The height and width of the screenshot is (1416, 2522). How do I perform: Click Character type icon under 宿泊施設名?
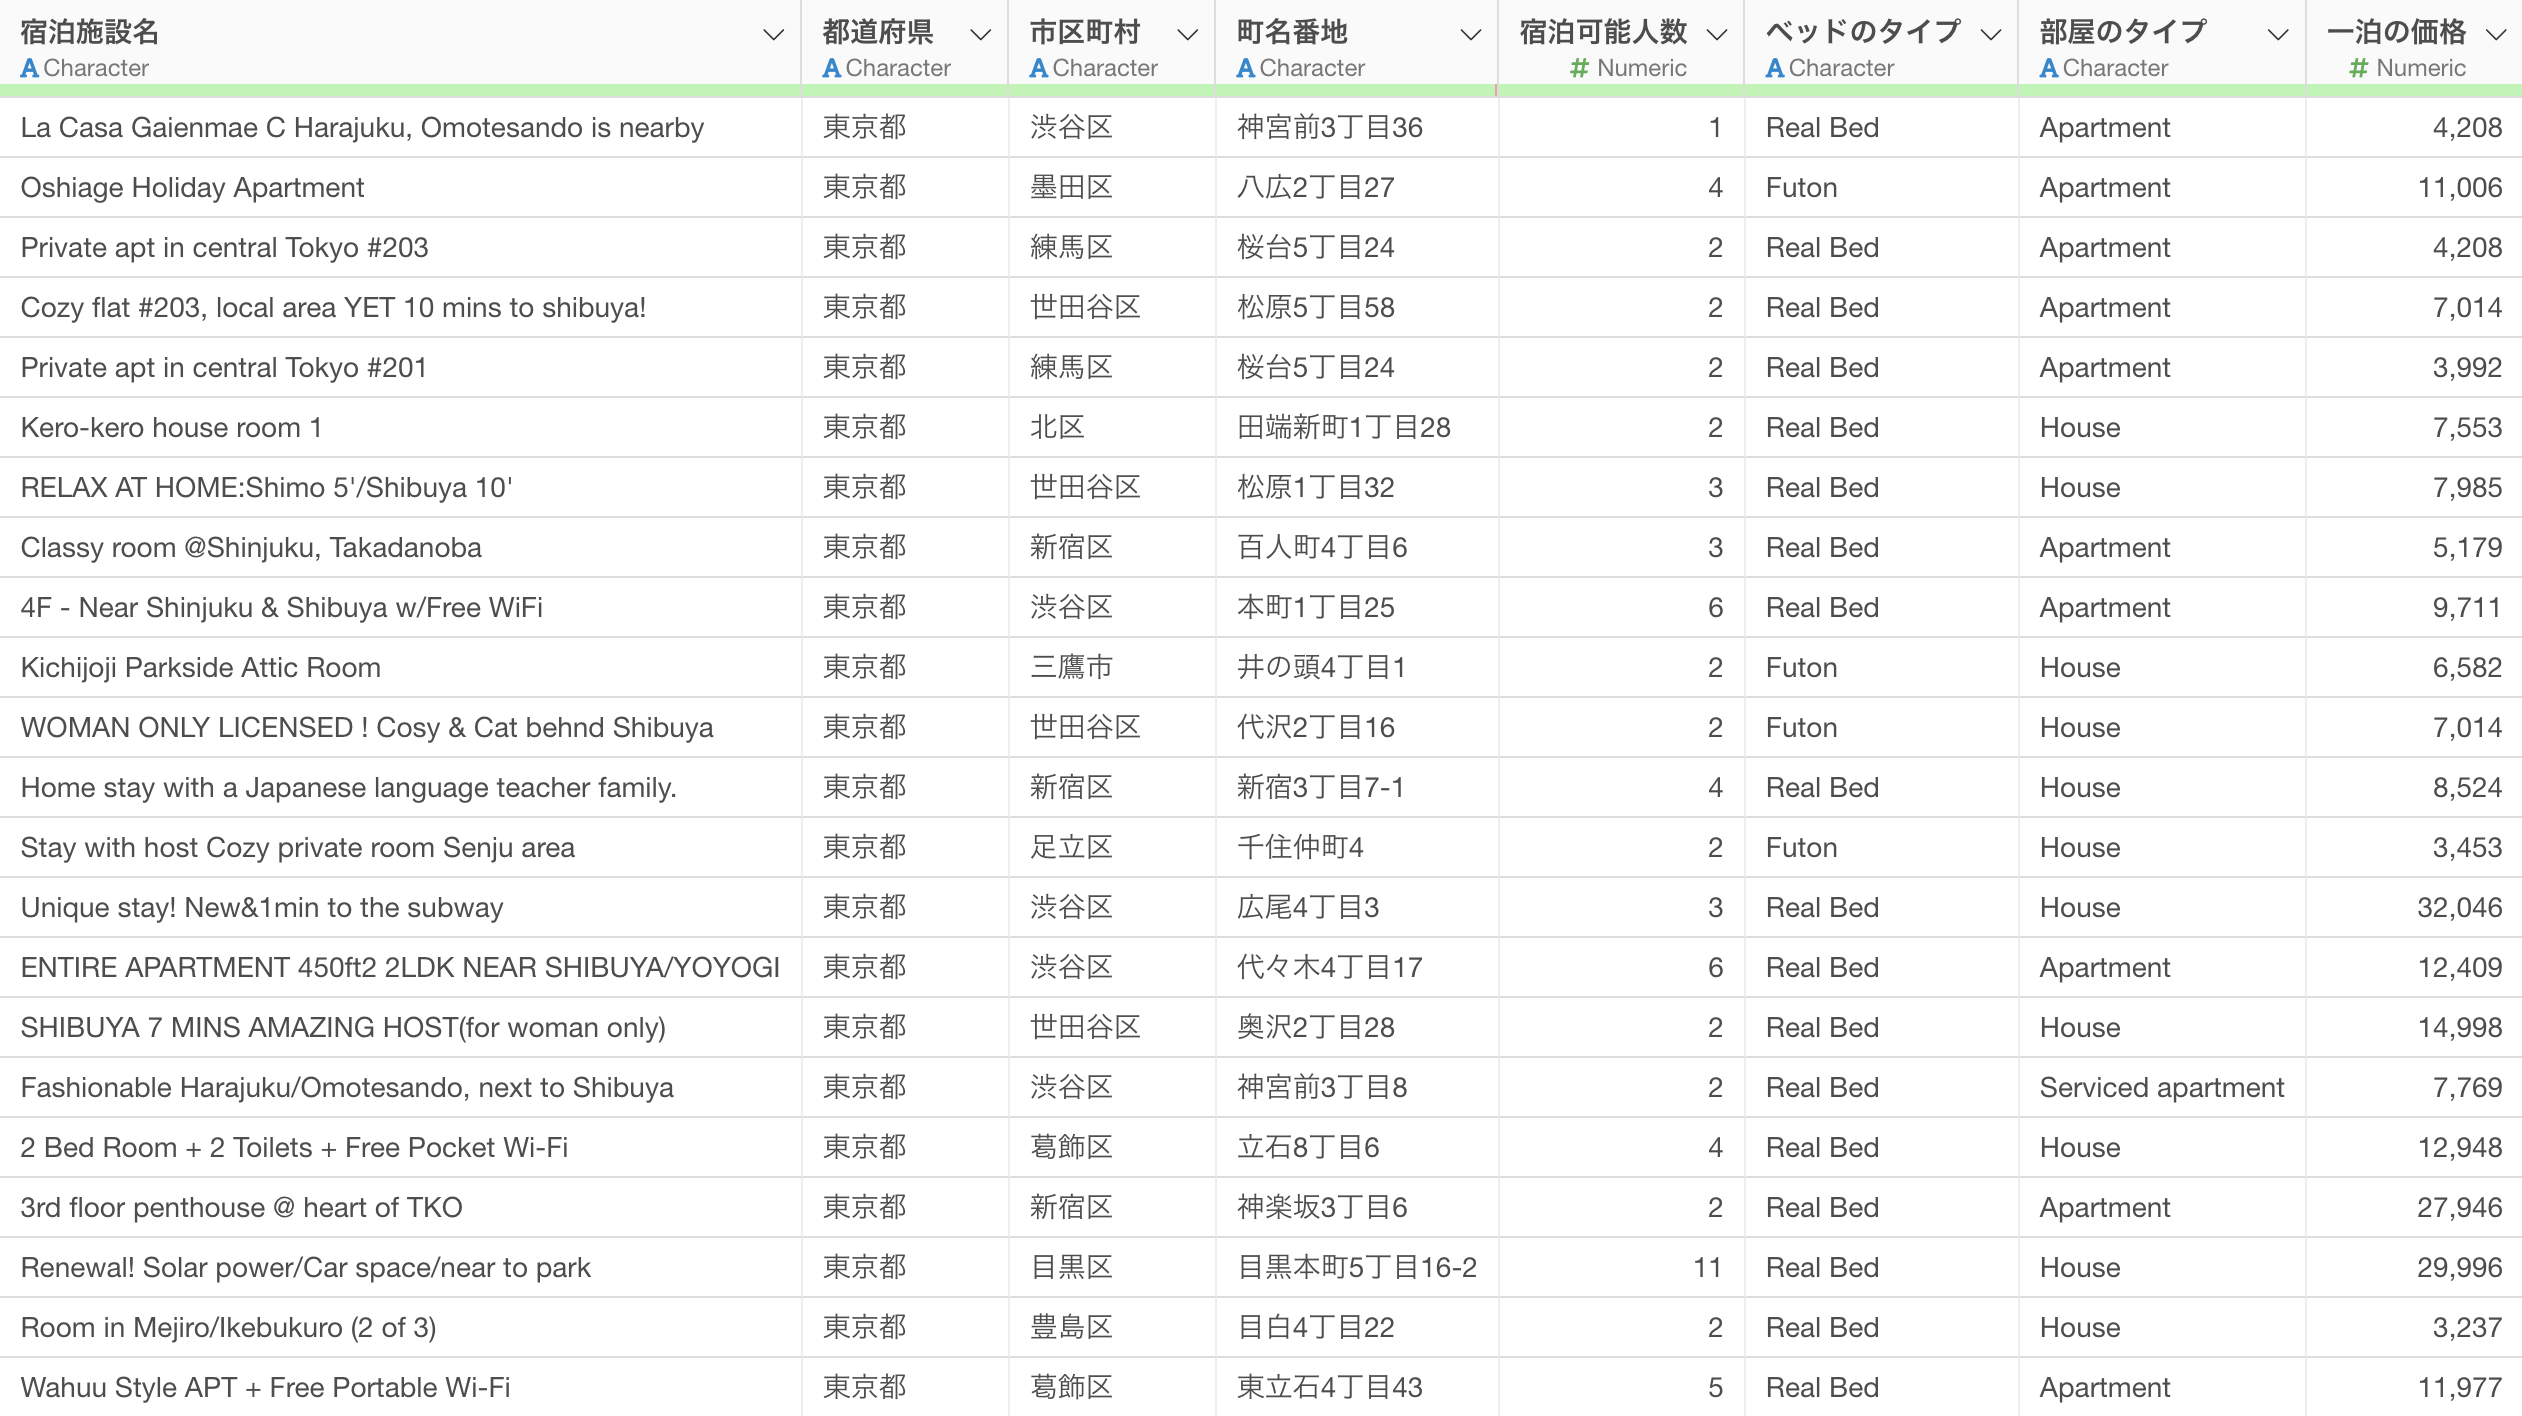(30, 68)
